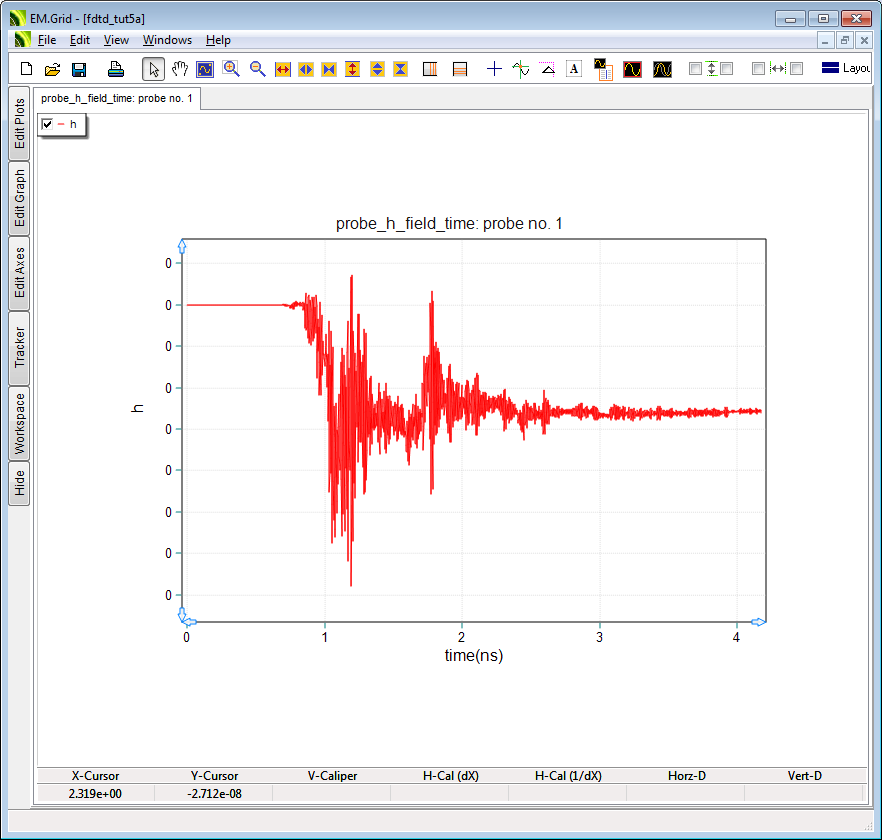Toggle the left checkbox beside horizontal arrows icon
The image size is (882, 840).
coord(758,69)
